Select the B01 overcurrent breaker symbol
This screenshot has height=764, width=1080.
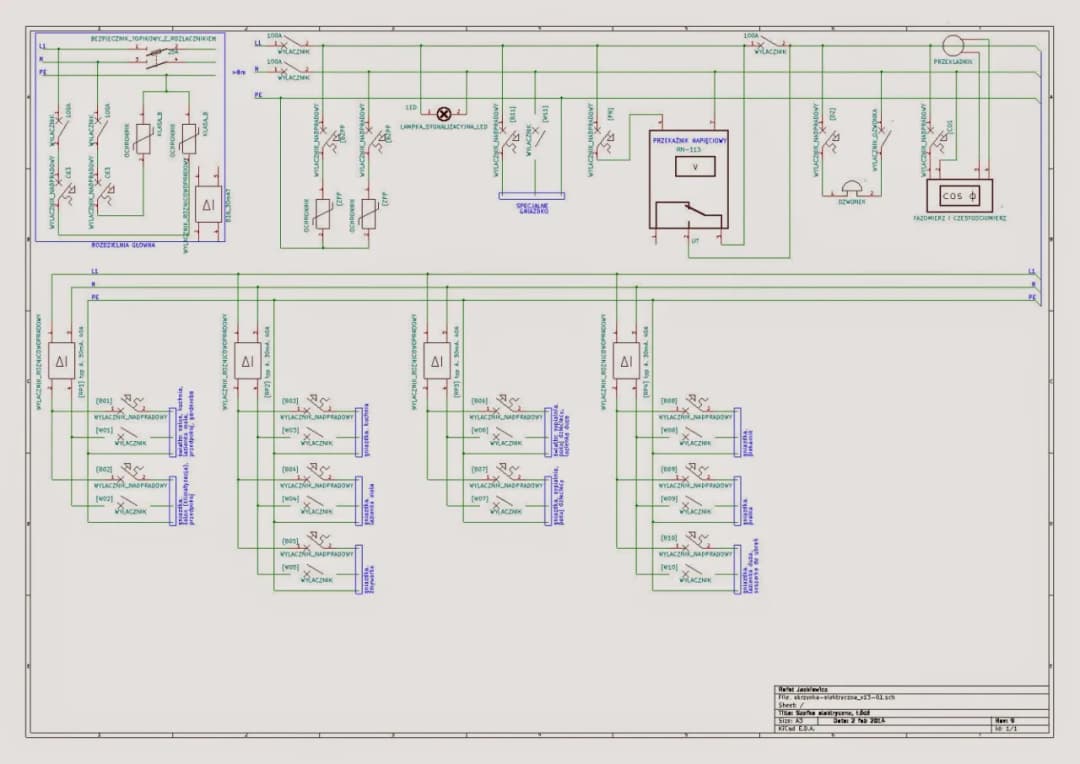pos(128,404)
